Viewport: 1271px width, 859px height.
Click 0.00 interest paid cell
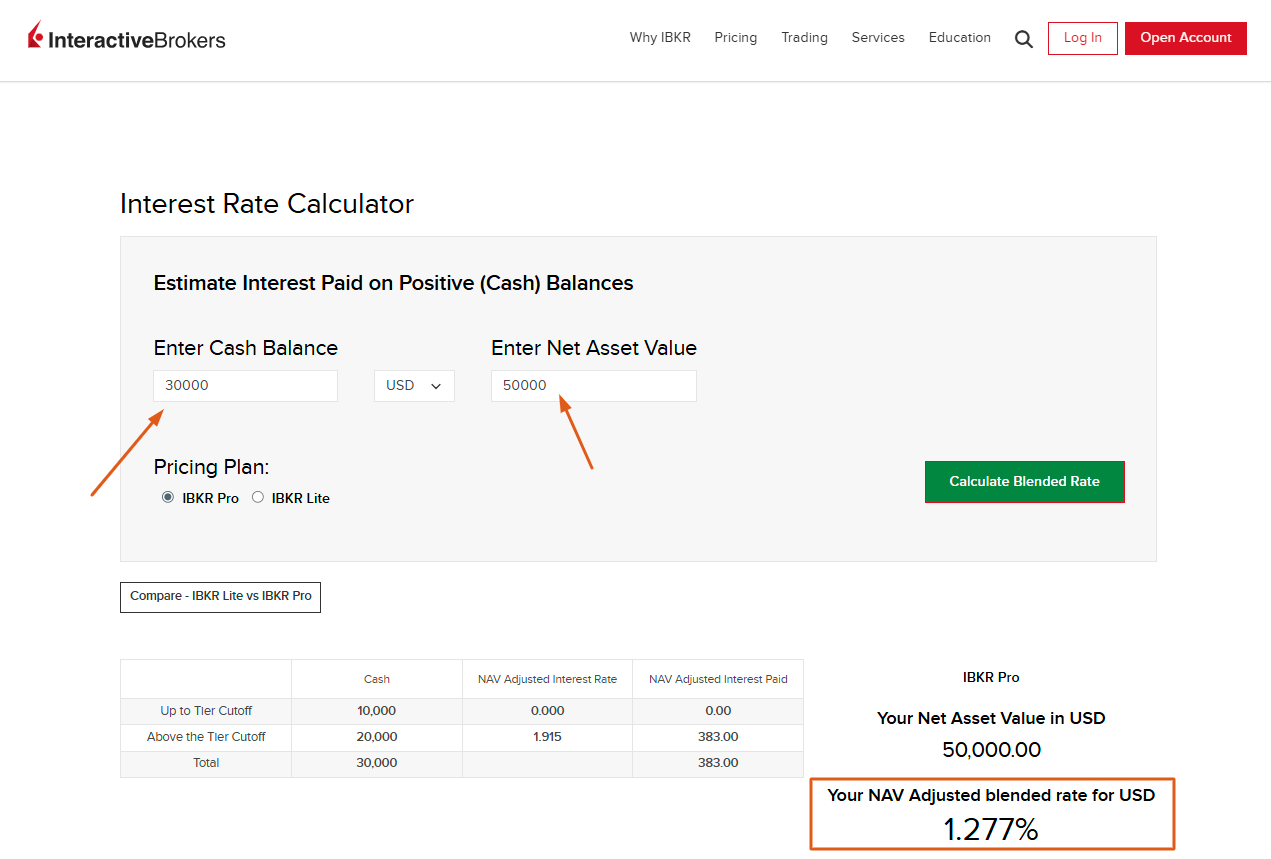coord(718,711)
